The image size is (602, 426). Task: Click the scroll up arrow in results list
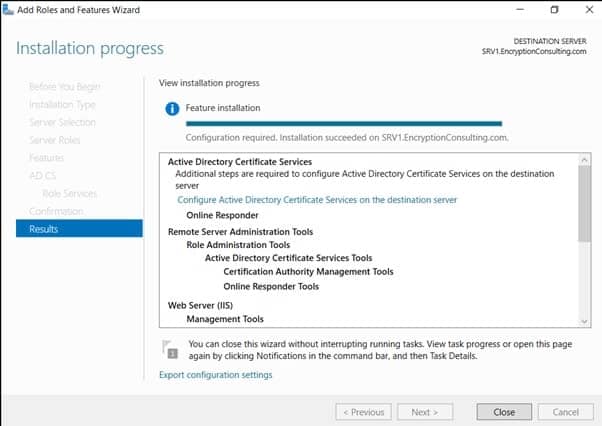(x=584, y=159)
